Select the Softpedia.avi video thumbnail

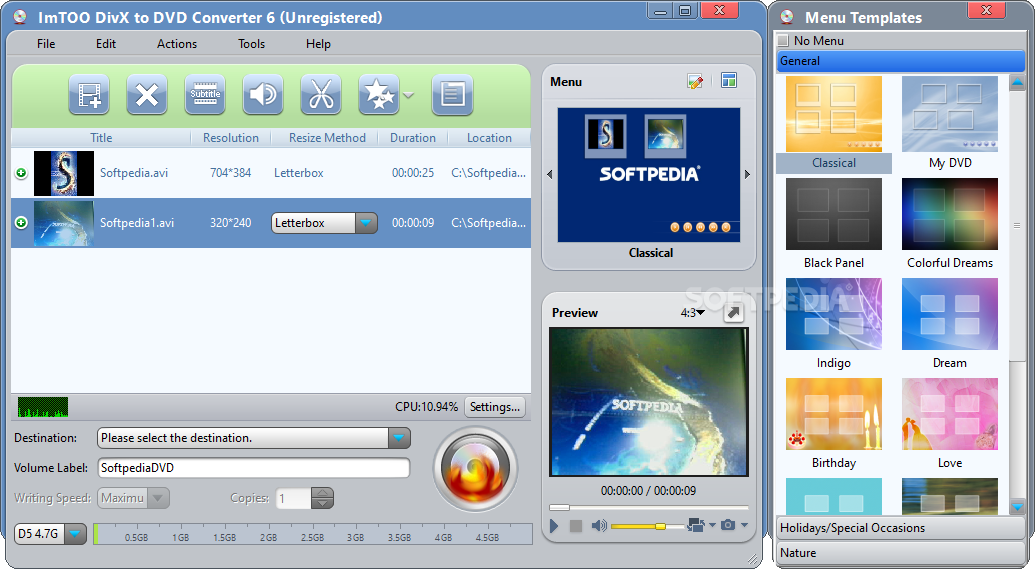(x=64, y=174)
